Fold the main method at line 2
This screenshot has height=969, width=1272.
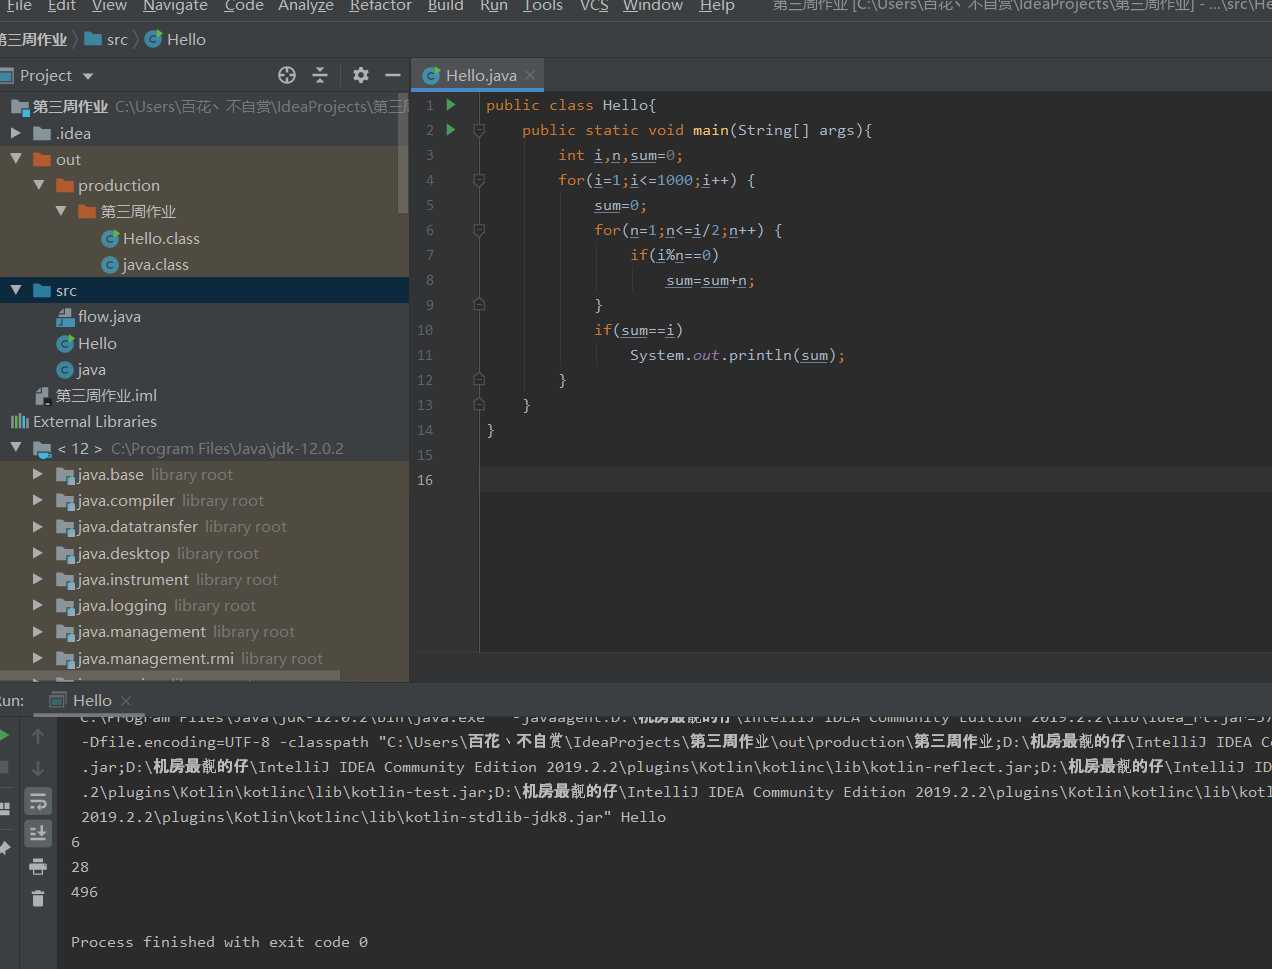[x=479, y=130]
